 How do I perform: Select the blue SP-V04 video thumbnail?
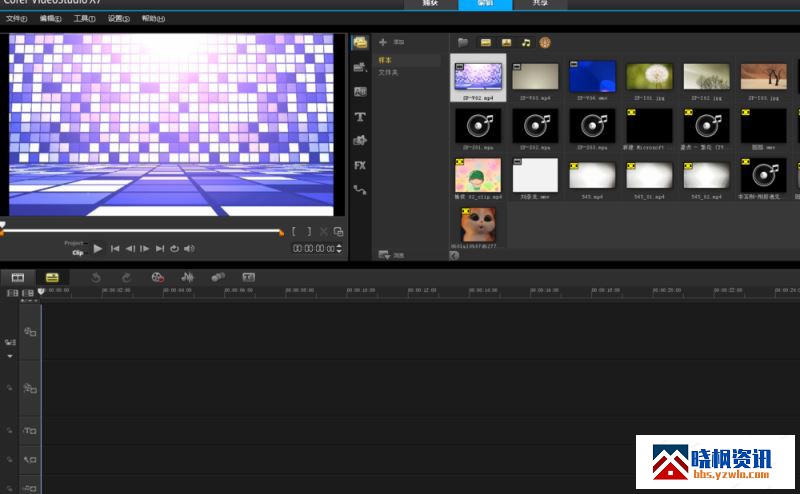click(592, 77)
